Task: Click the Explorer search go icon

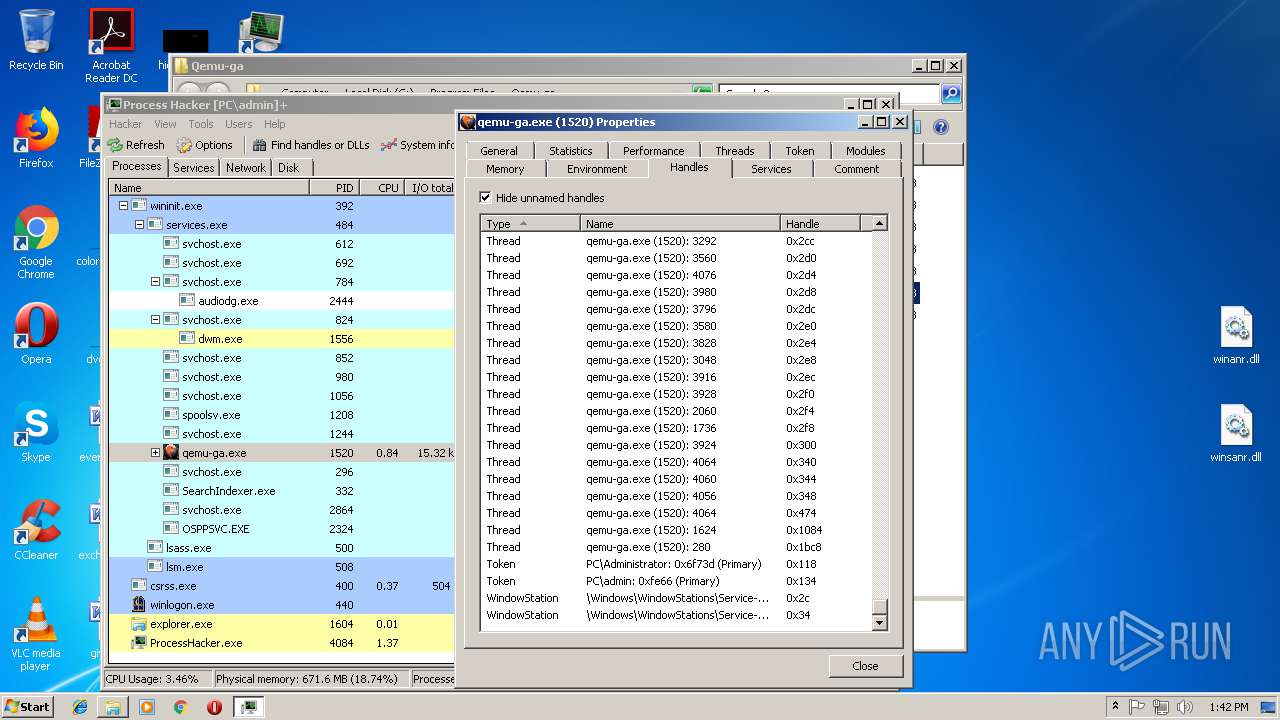Action: pyautogui.click(x=951, y=93)
